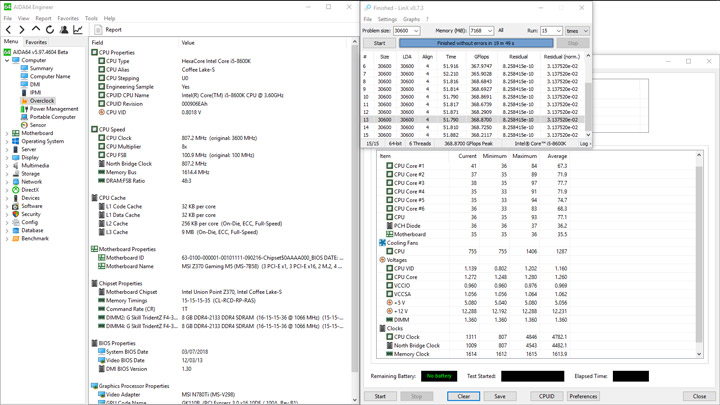Expand the Storage tree node
Screen dimensions: 720x405
pyautogui.click(x=7, y=174)
